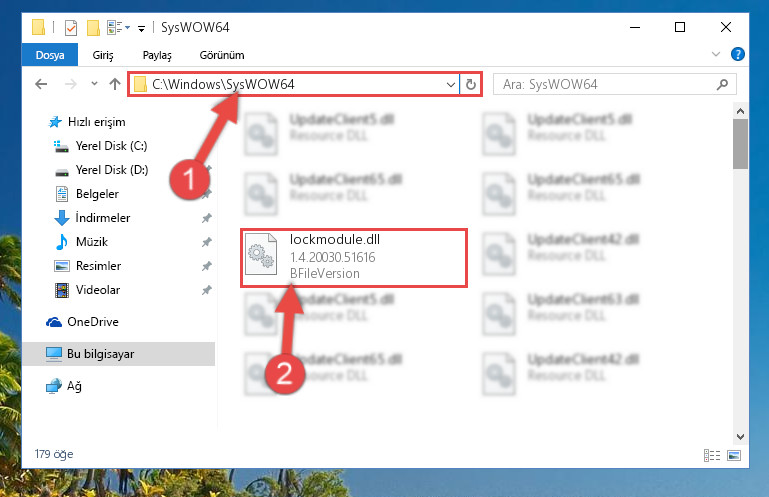The width and height of the screenshot is (769, 497).
Task: Click the New Folder icon in title bar
Action: [x=93, y=27]
